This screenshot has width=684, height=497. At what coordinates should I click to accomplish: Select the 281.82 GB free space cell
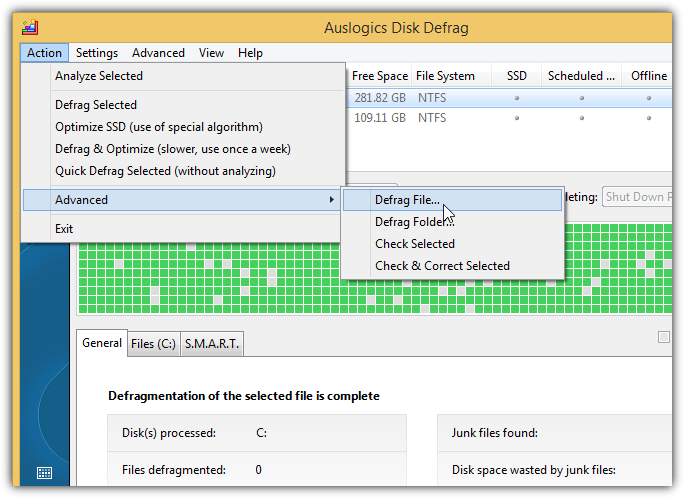(380, 98)
